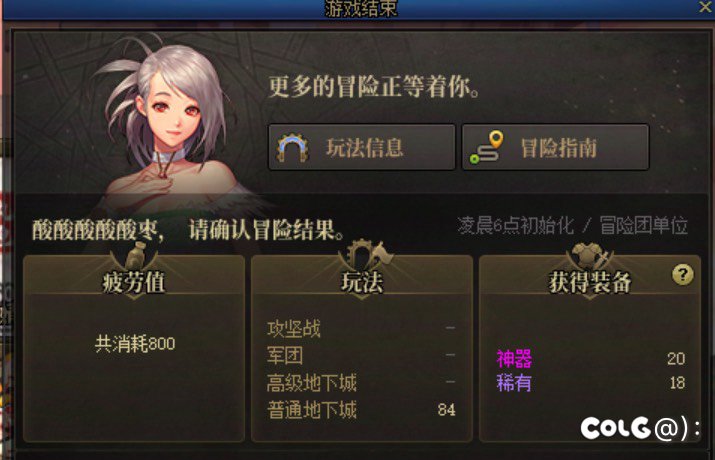Close the 游戏结束 window

pyautogui.click(x=705, y=7)
